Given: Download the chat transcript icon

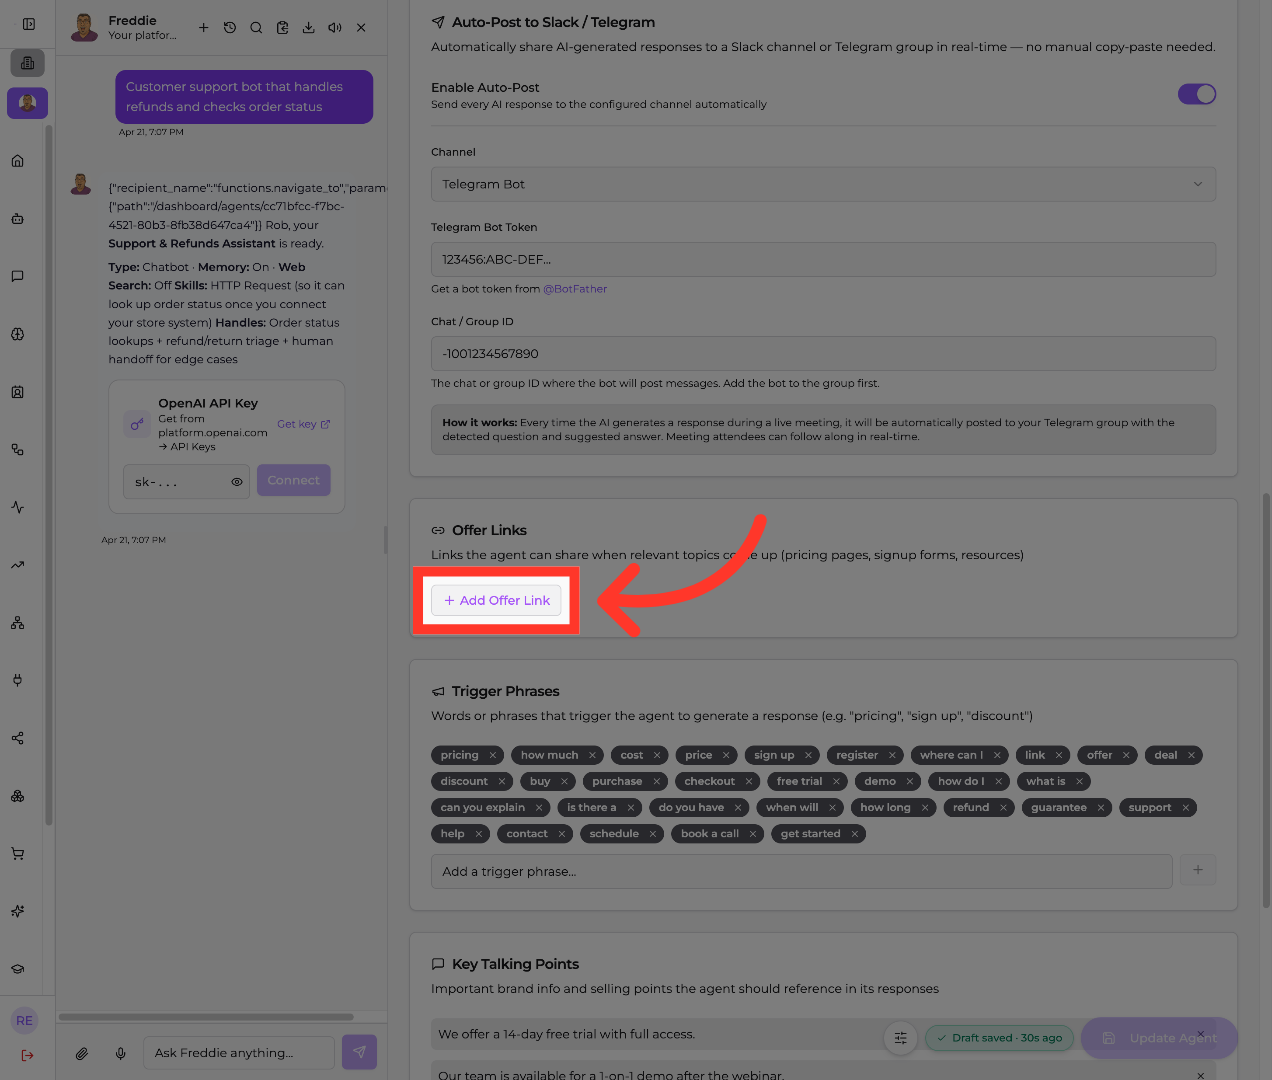Looking at the screenshot, I should 308,28.
